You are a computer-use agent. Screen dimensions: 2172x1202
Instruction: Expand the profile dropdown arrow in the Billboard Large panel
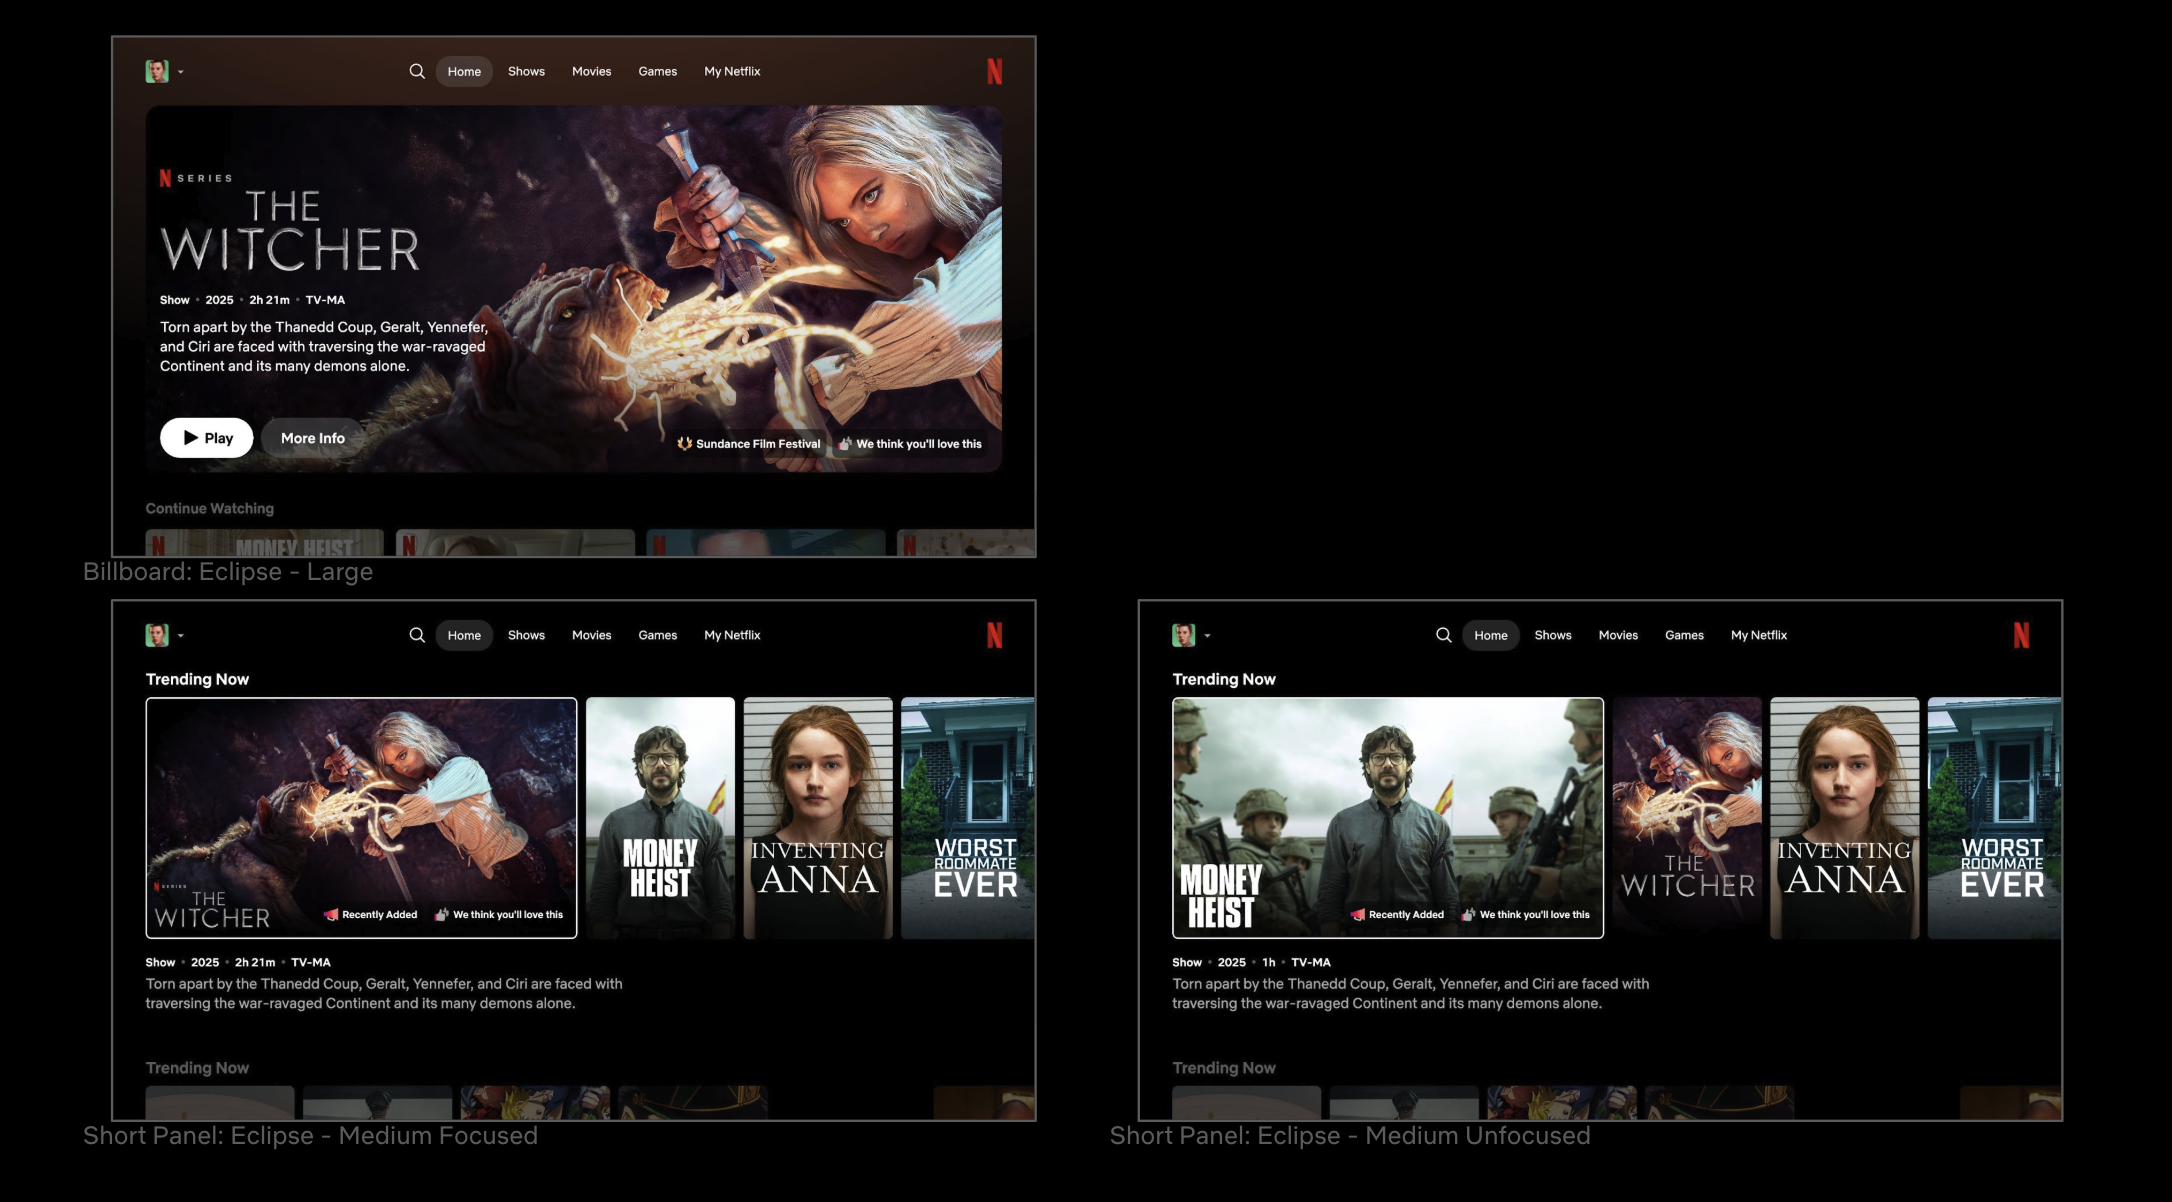tap(181, 72)
